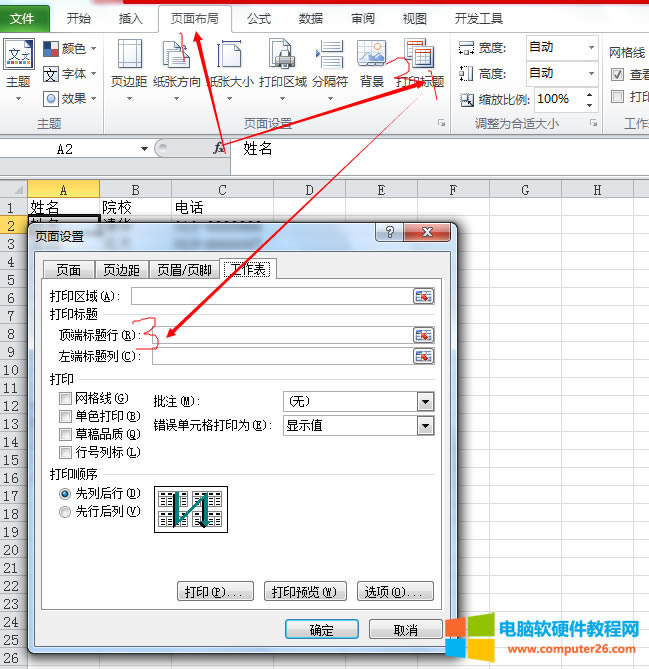The width and height of the screenshot is (649, 669).
Task: Toggle Draft quality (草稿品质) checkbox
Action: (65, 434)
